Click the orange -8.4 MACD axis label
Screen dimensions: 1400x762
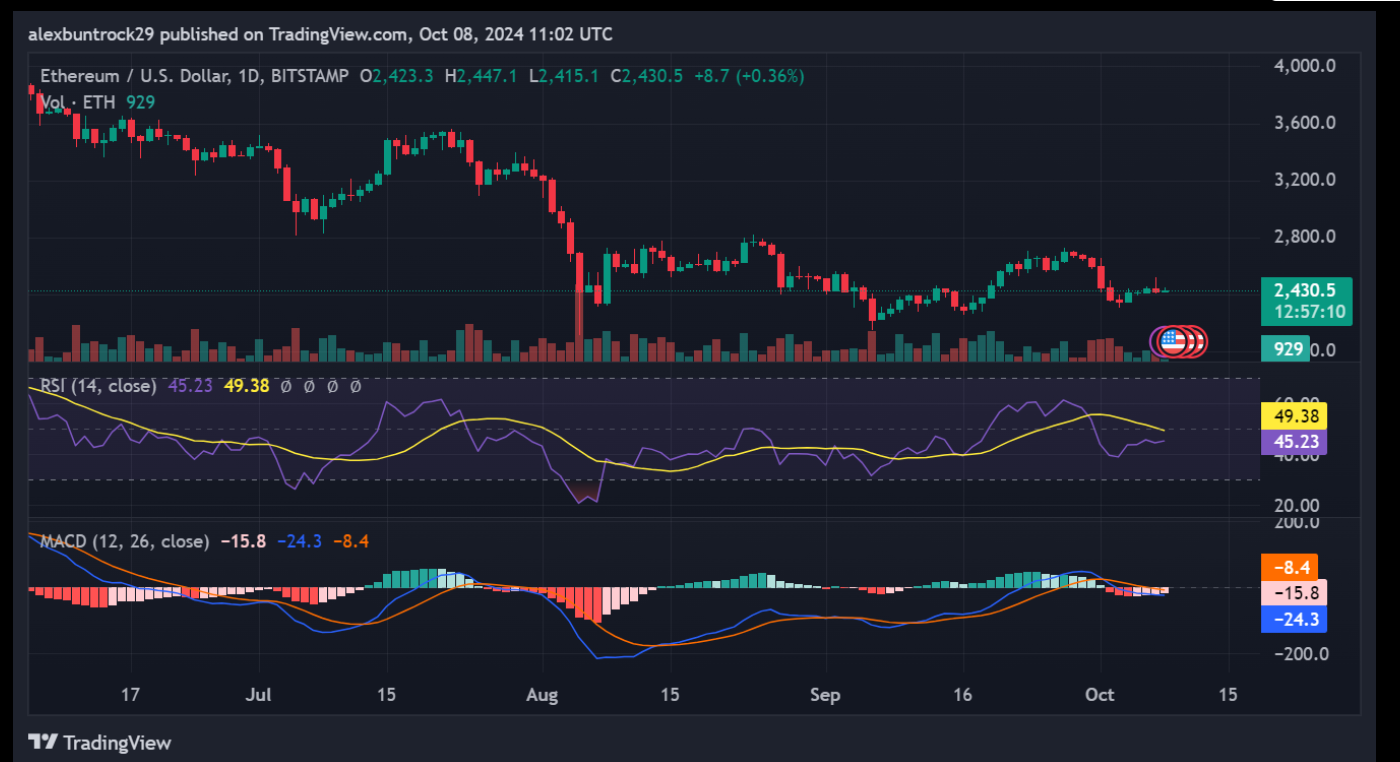(1289, 567)
